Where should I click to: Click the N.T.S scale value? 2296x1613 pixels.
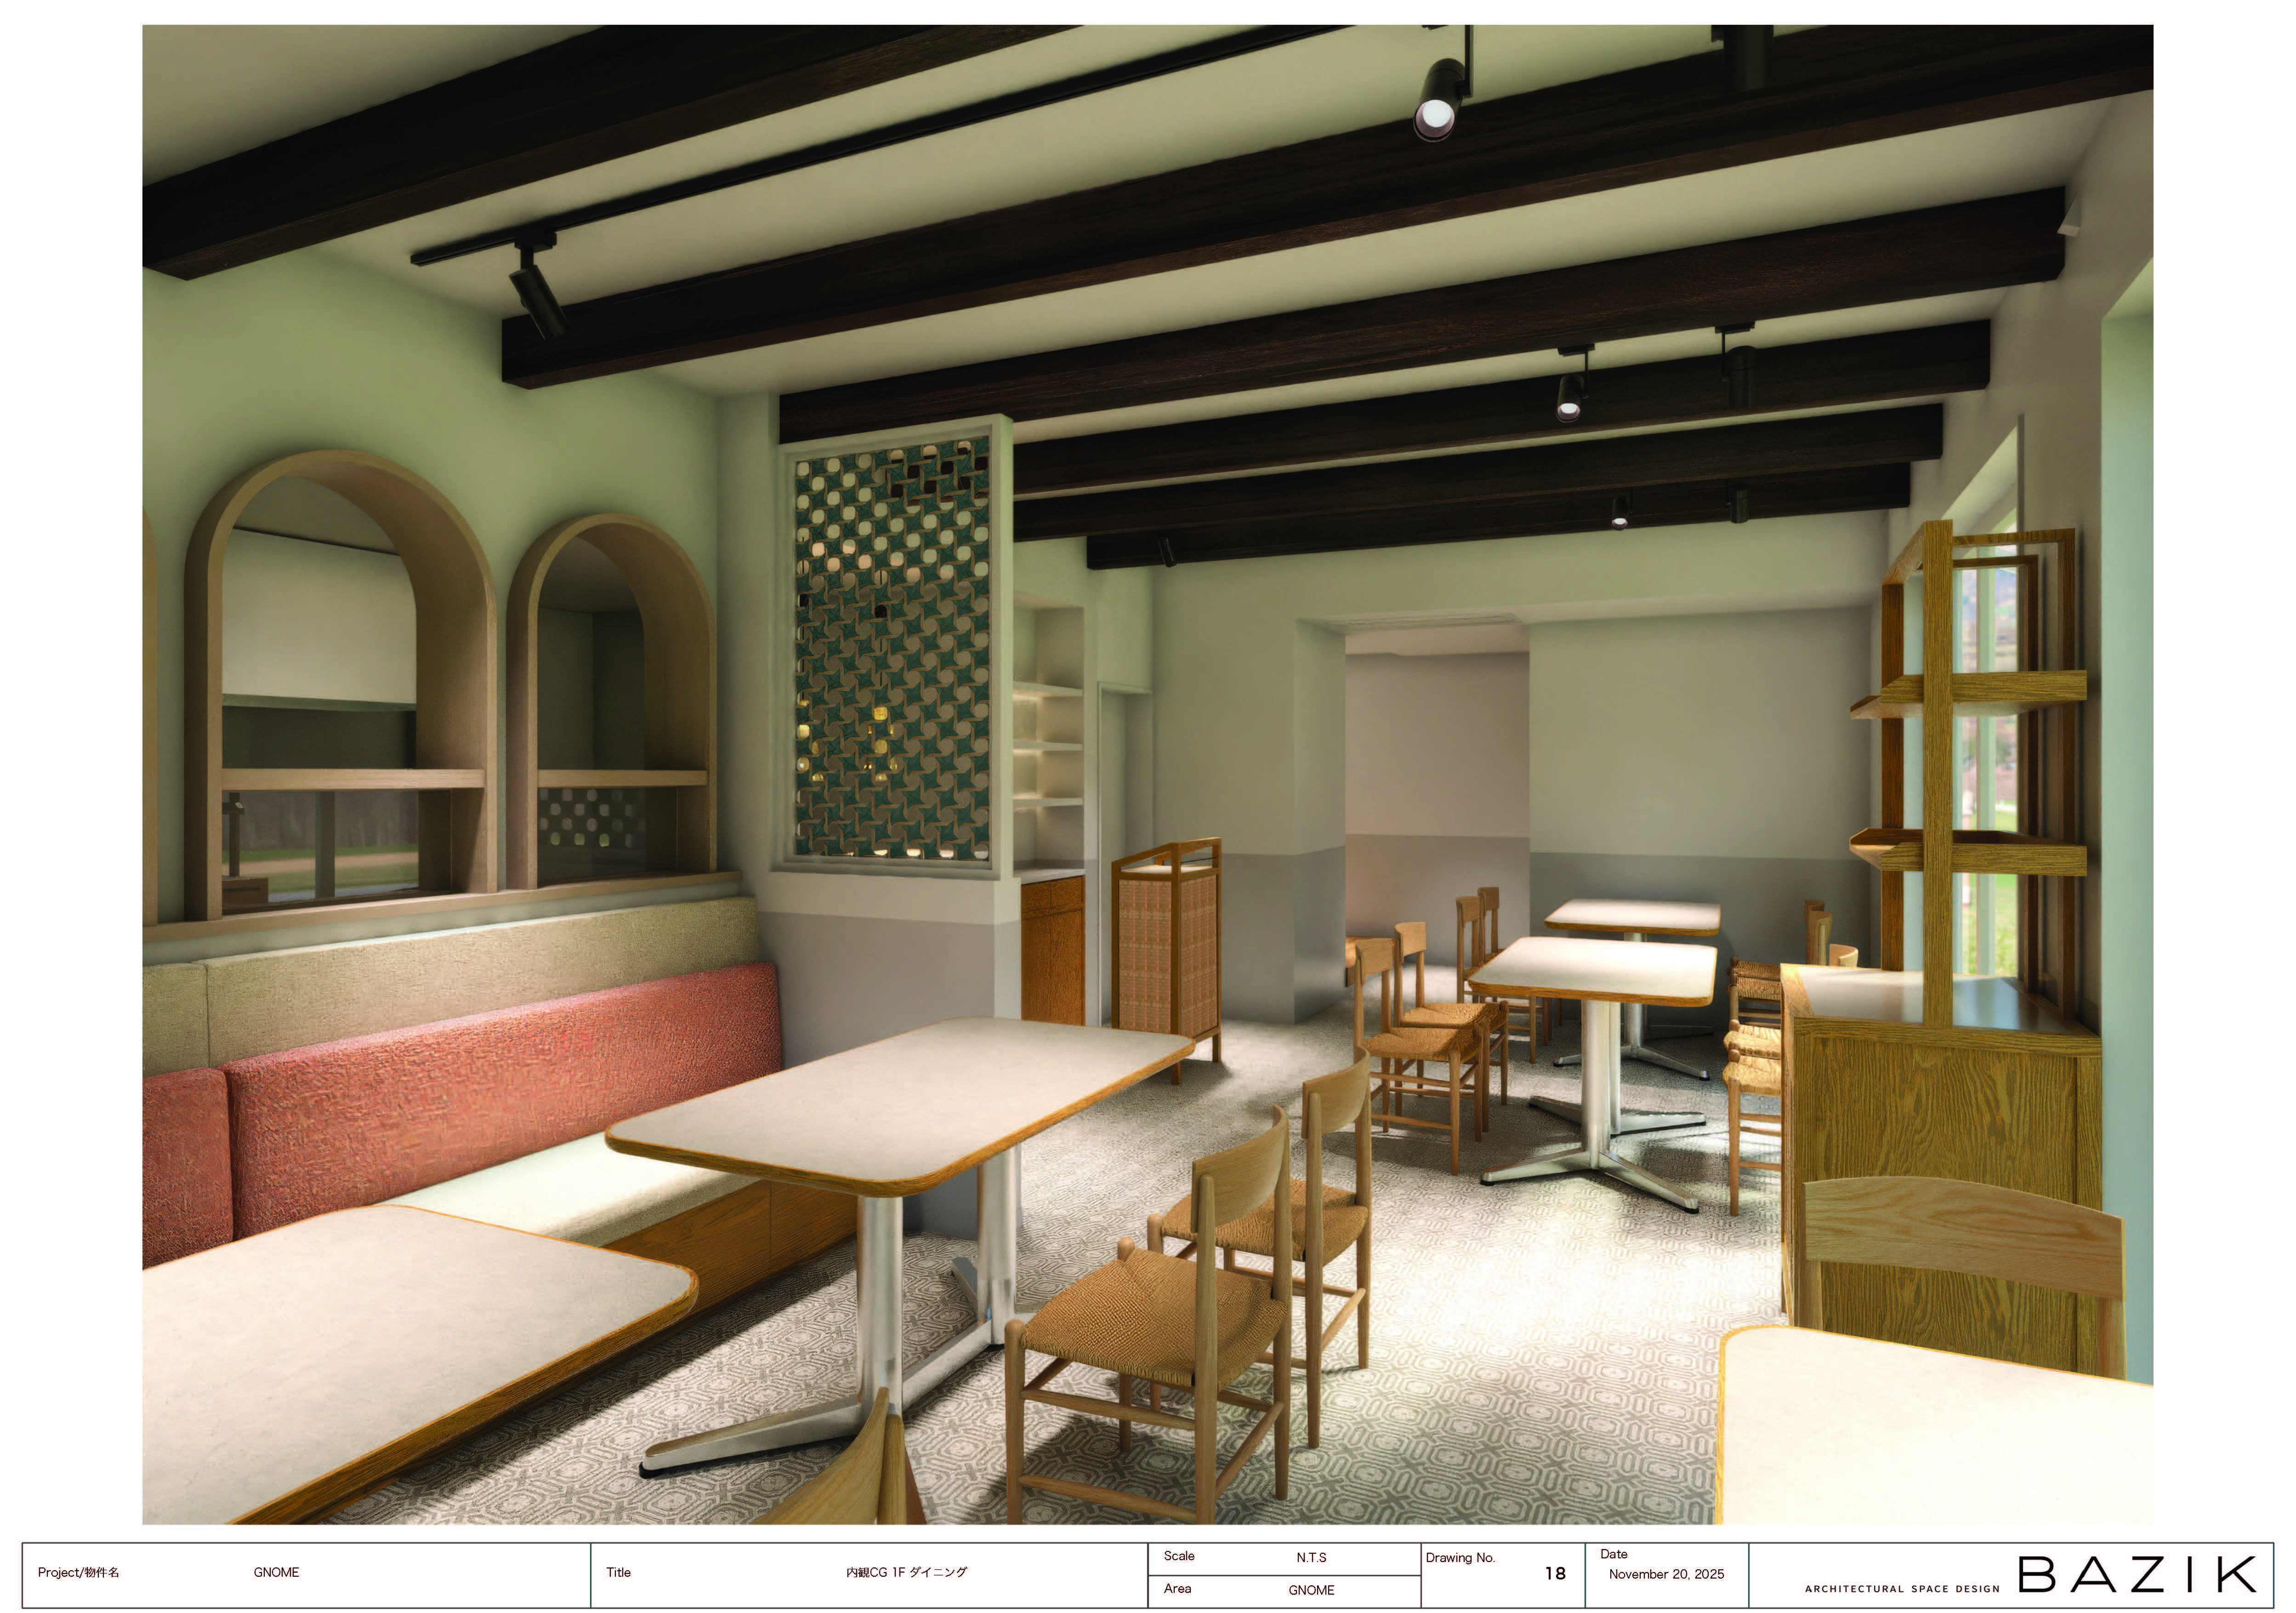(x=1311, y=1557)
